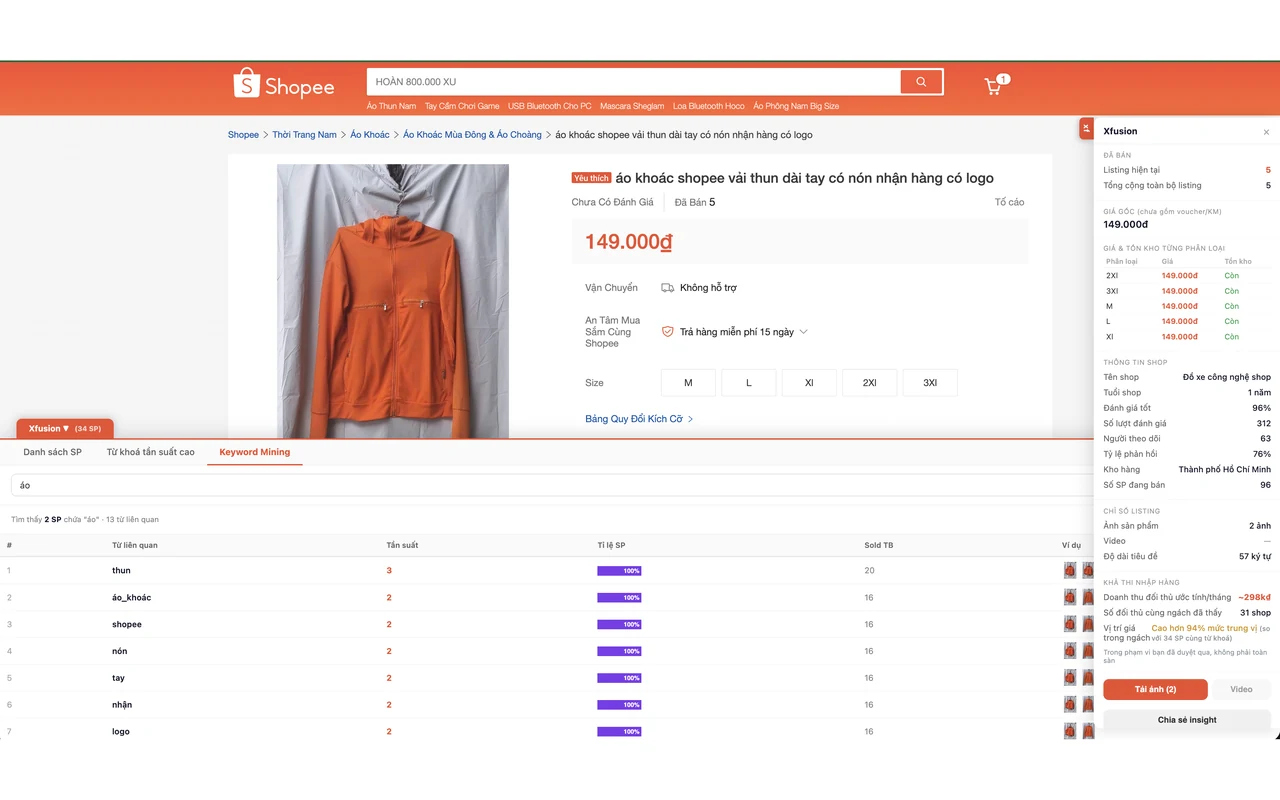
Task: Open the Bảng Quy Đổi Kích Cỡ link
Action: (x=639, y=419)
